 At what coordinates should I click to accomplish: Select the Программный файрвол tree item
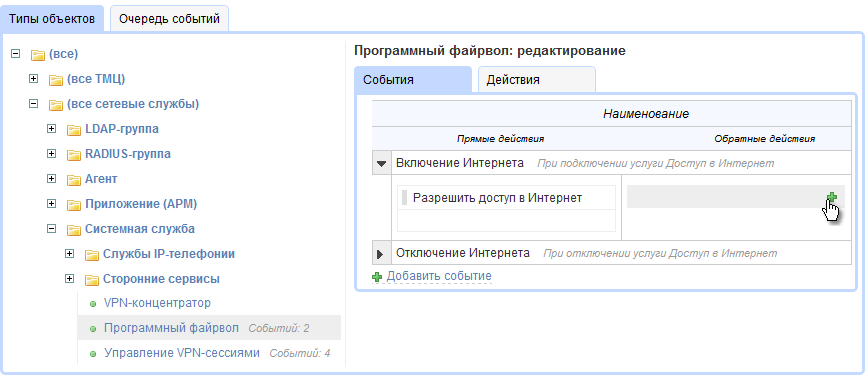171,328
